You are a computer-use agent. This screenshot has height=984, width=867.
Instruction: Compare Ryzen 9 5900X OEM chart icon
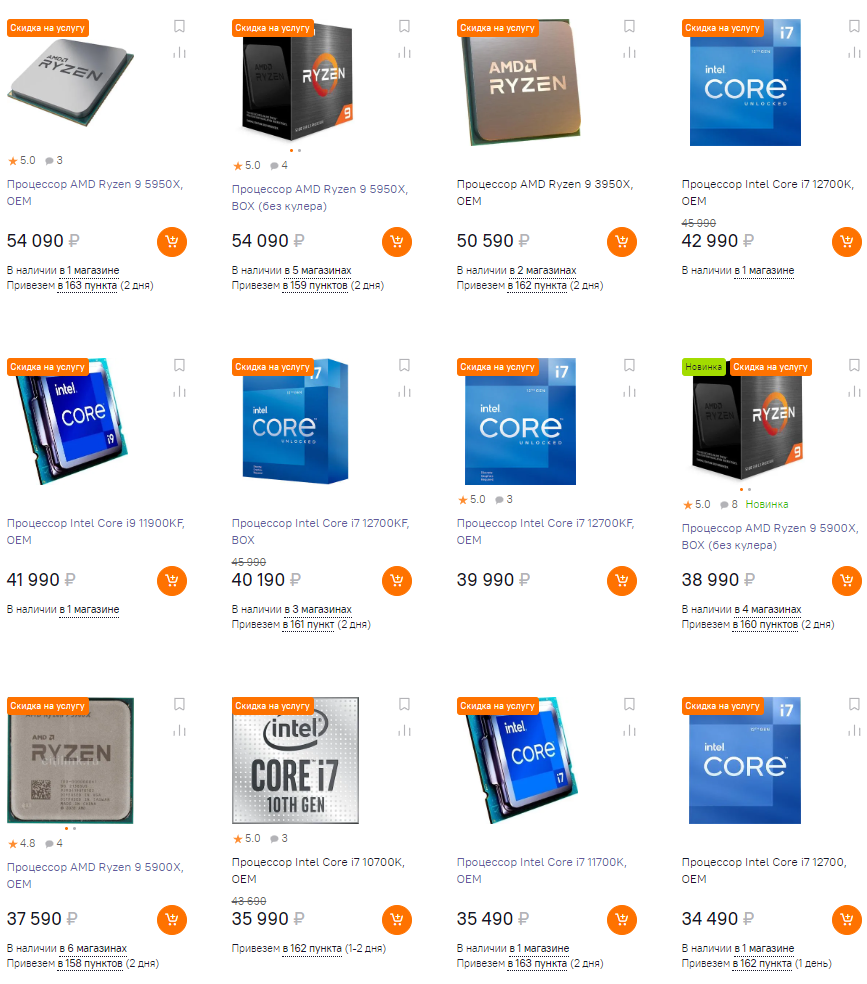pyautogui.click(x=179, y=730)
